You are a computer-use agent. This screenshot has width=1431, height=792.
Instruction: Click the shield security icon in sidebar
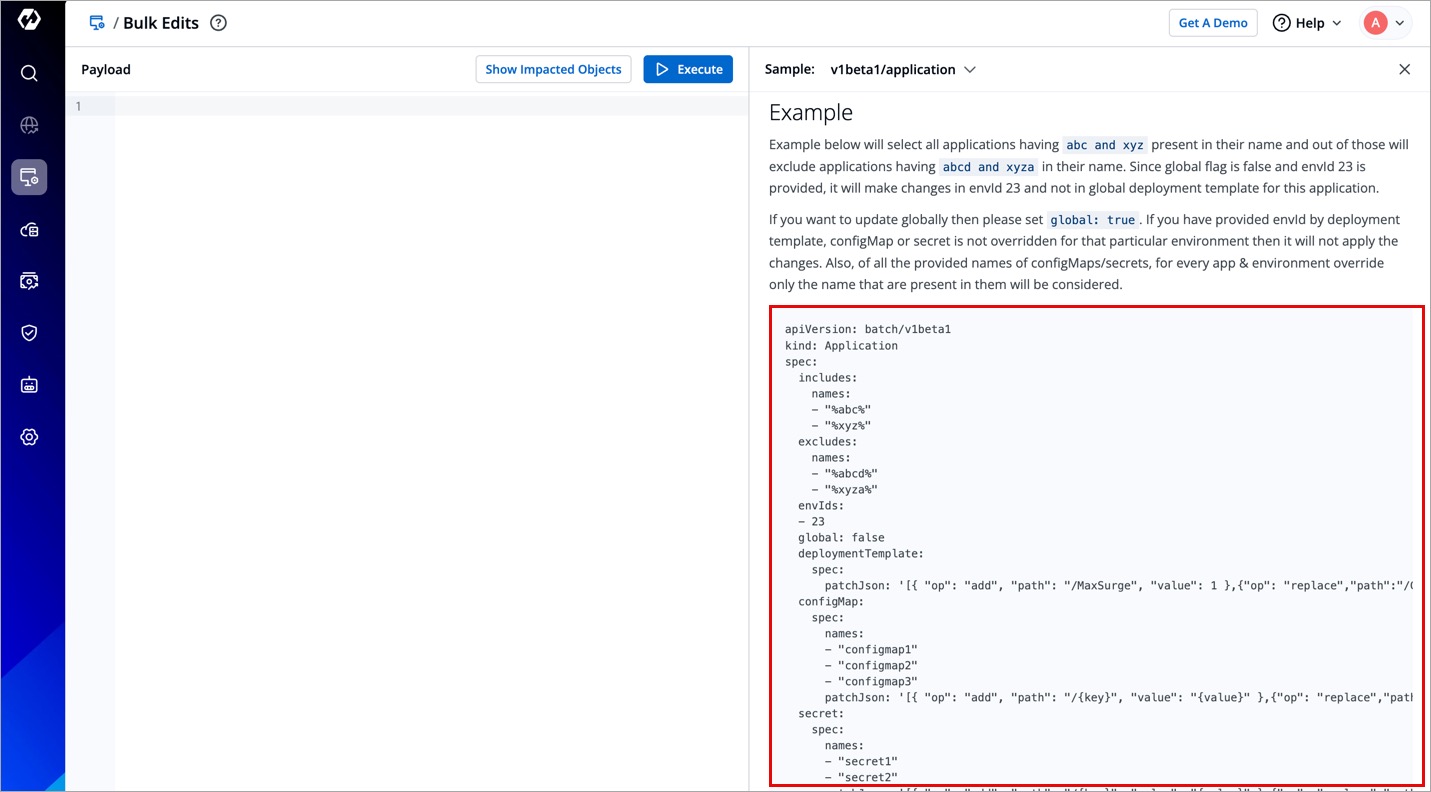click(x=29, y=333)
